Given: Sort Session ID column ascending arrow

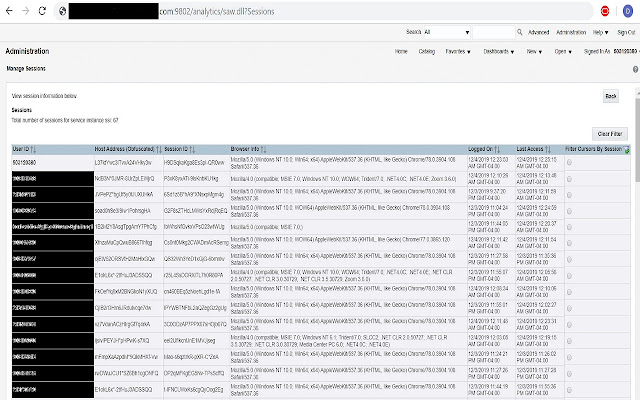Looking at the screenshot, I should 191,149.
